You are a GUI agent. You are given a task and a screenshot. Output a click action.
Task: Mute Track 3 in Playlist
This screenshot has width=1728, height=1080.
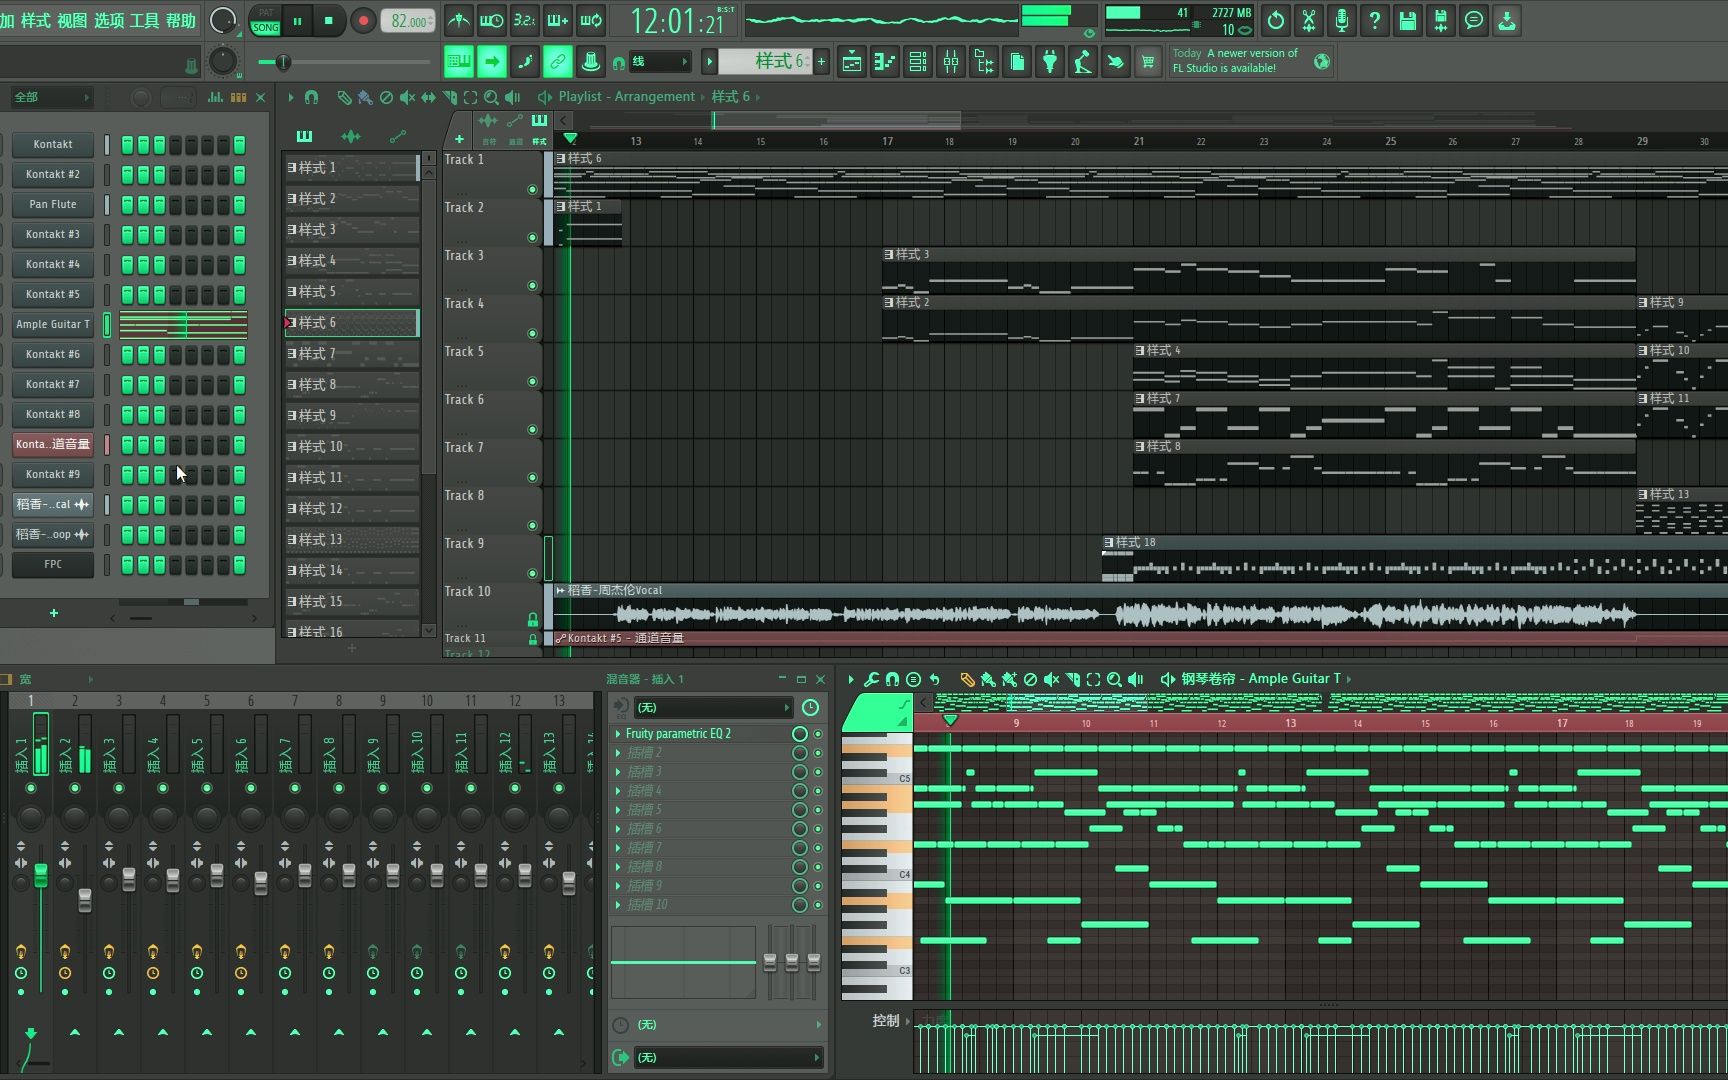click(x=532, y=285)
